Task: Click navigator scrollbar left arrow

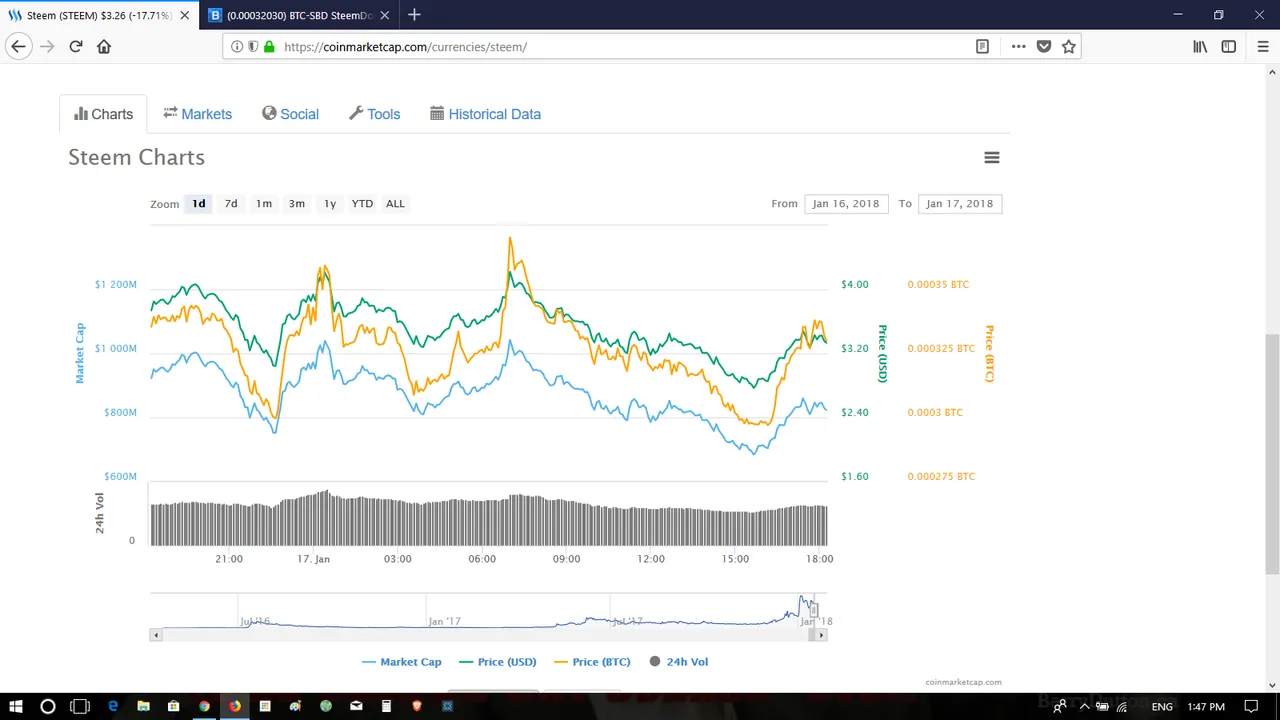Action: (x=156, y=635)
